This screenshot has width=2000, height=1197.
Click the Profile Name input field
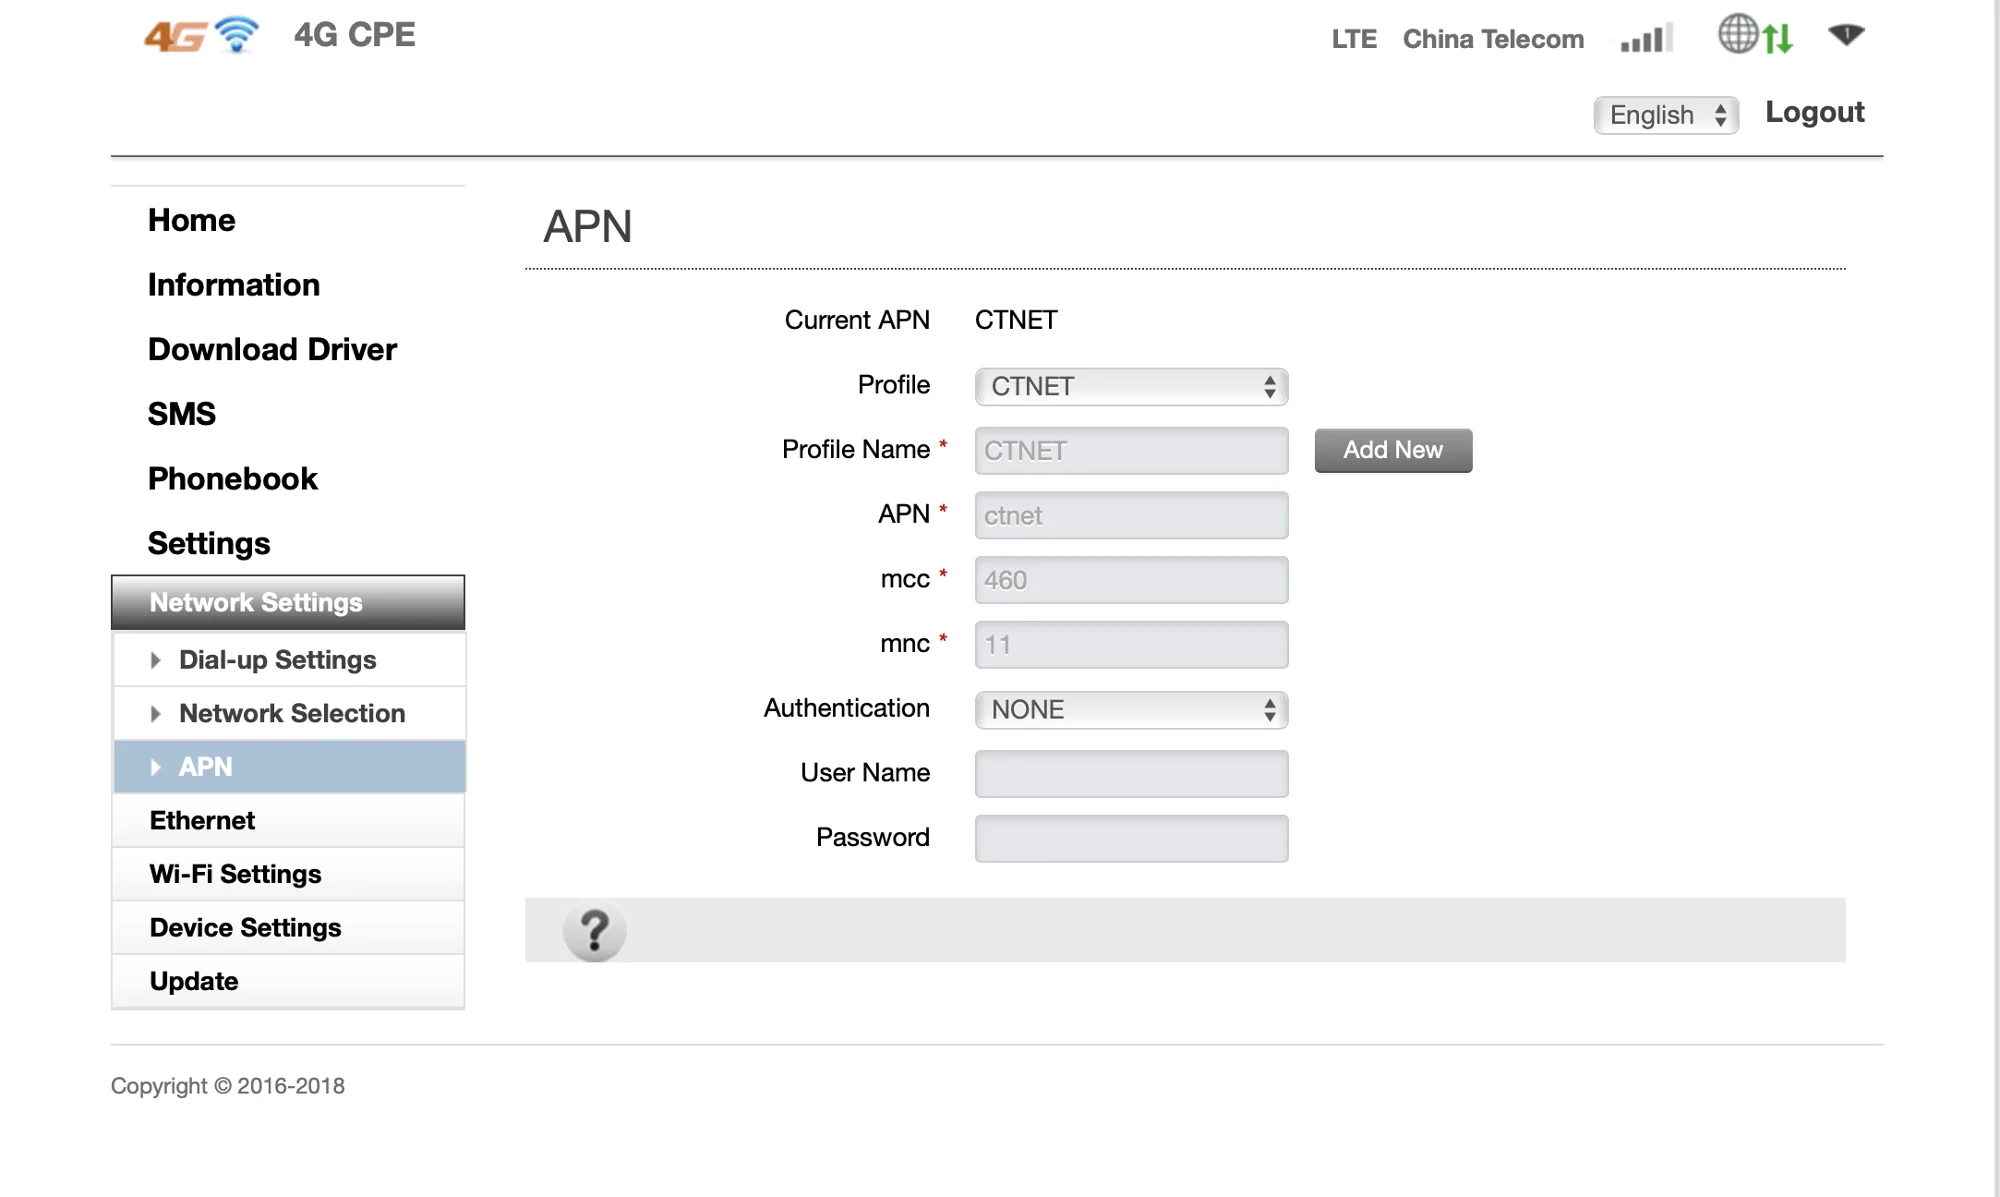(1131, 451)
